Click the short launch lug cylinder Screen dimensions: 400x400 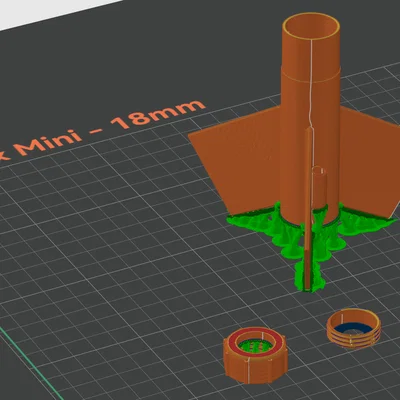click(x=319, y=188)
